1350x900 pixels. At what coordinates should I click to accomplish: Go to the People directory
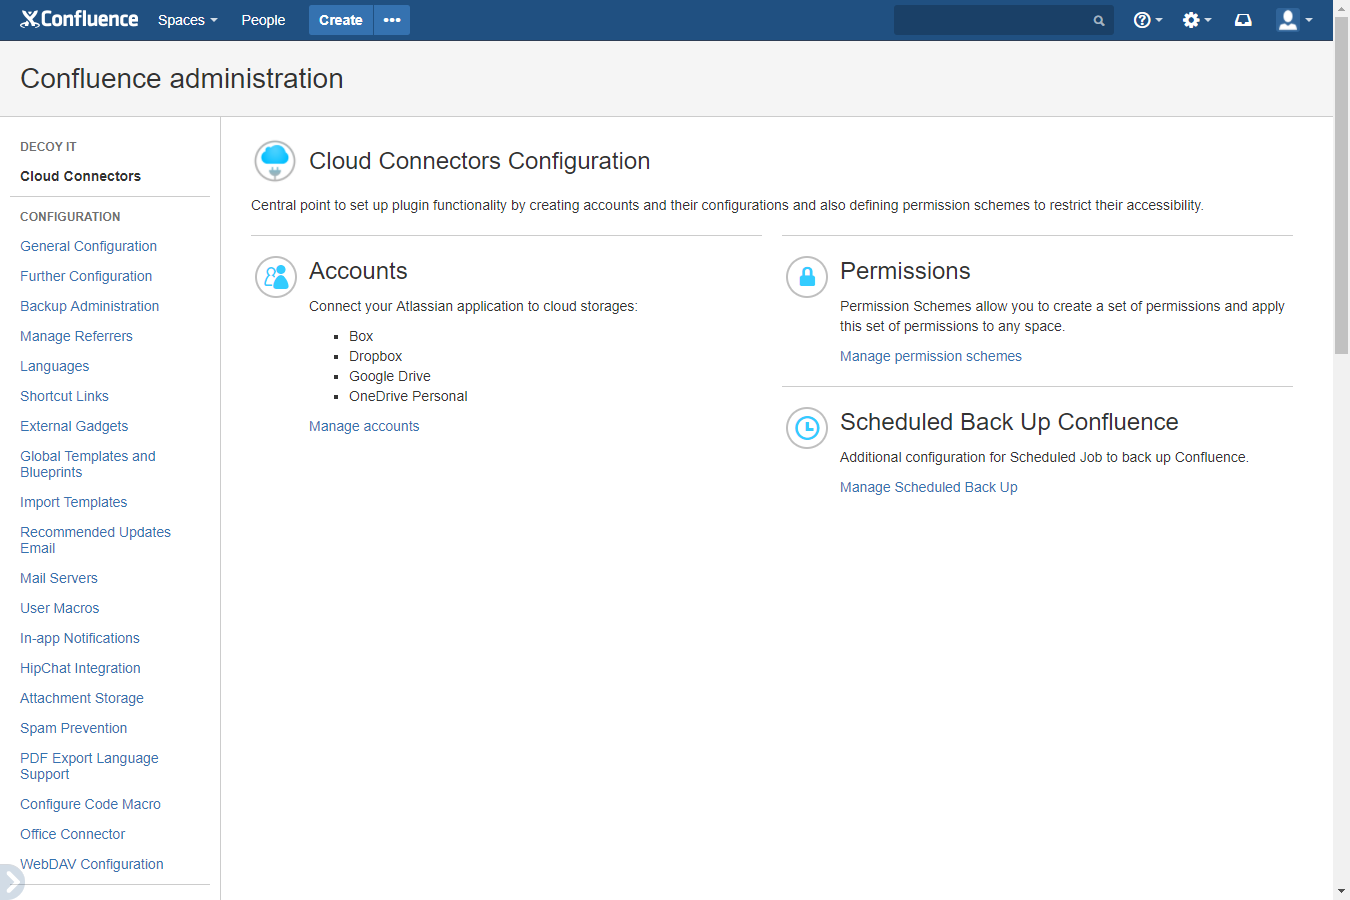[x=263, y=20]
